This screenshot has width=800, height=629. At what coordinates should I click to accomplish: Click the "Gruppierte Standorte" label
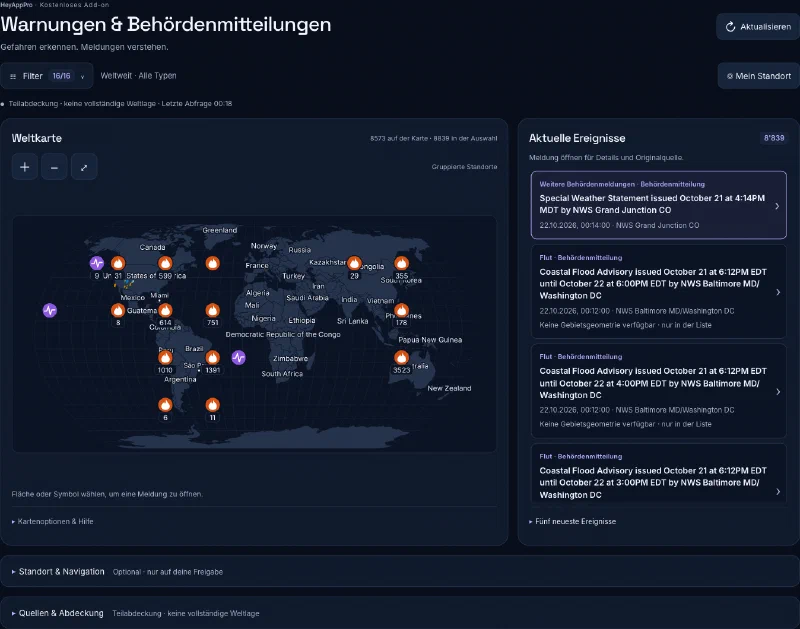464,167
